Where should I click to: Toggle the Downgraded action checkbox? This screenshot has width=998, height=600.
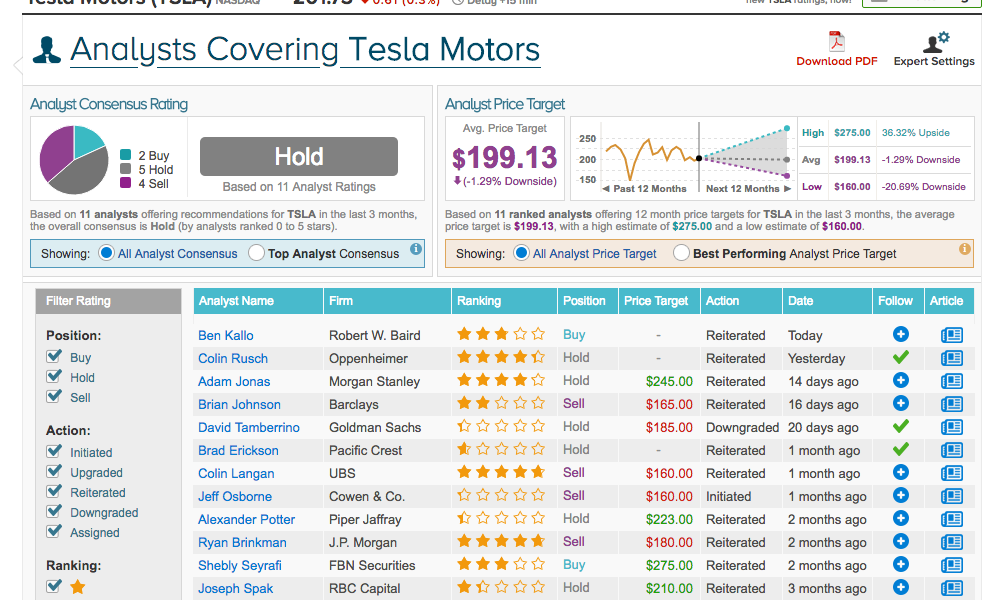click(x=54, y=512)
